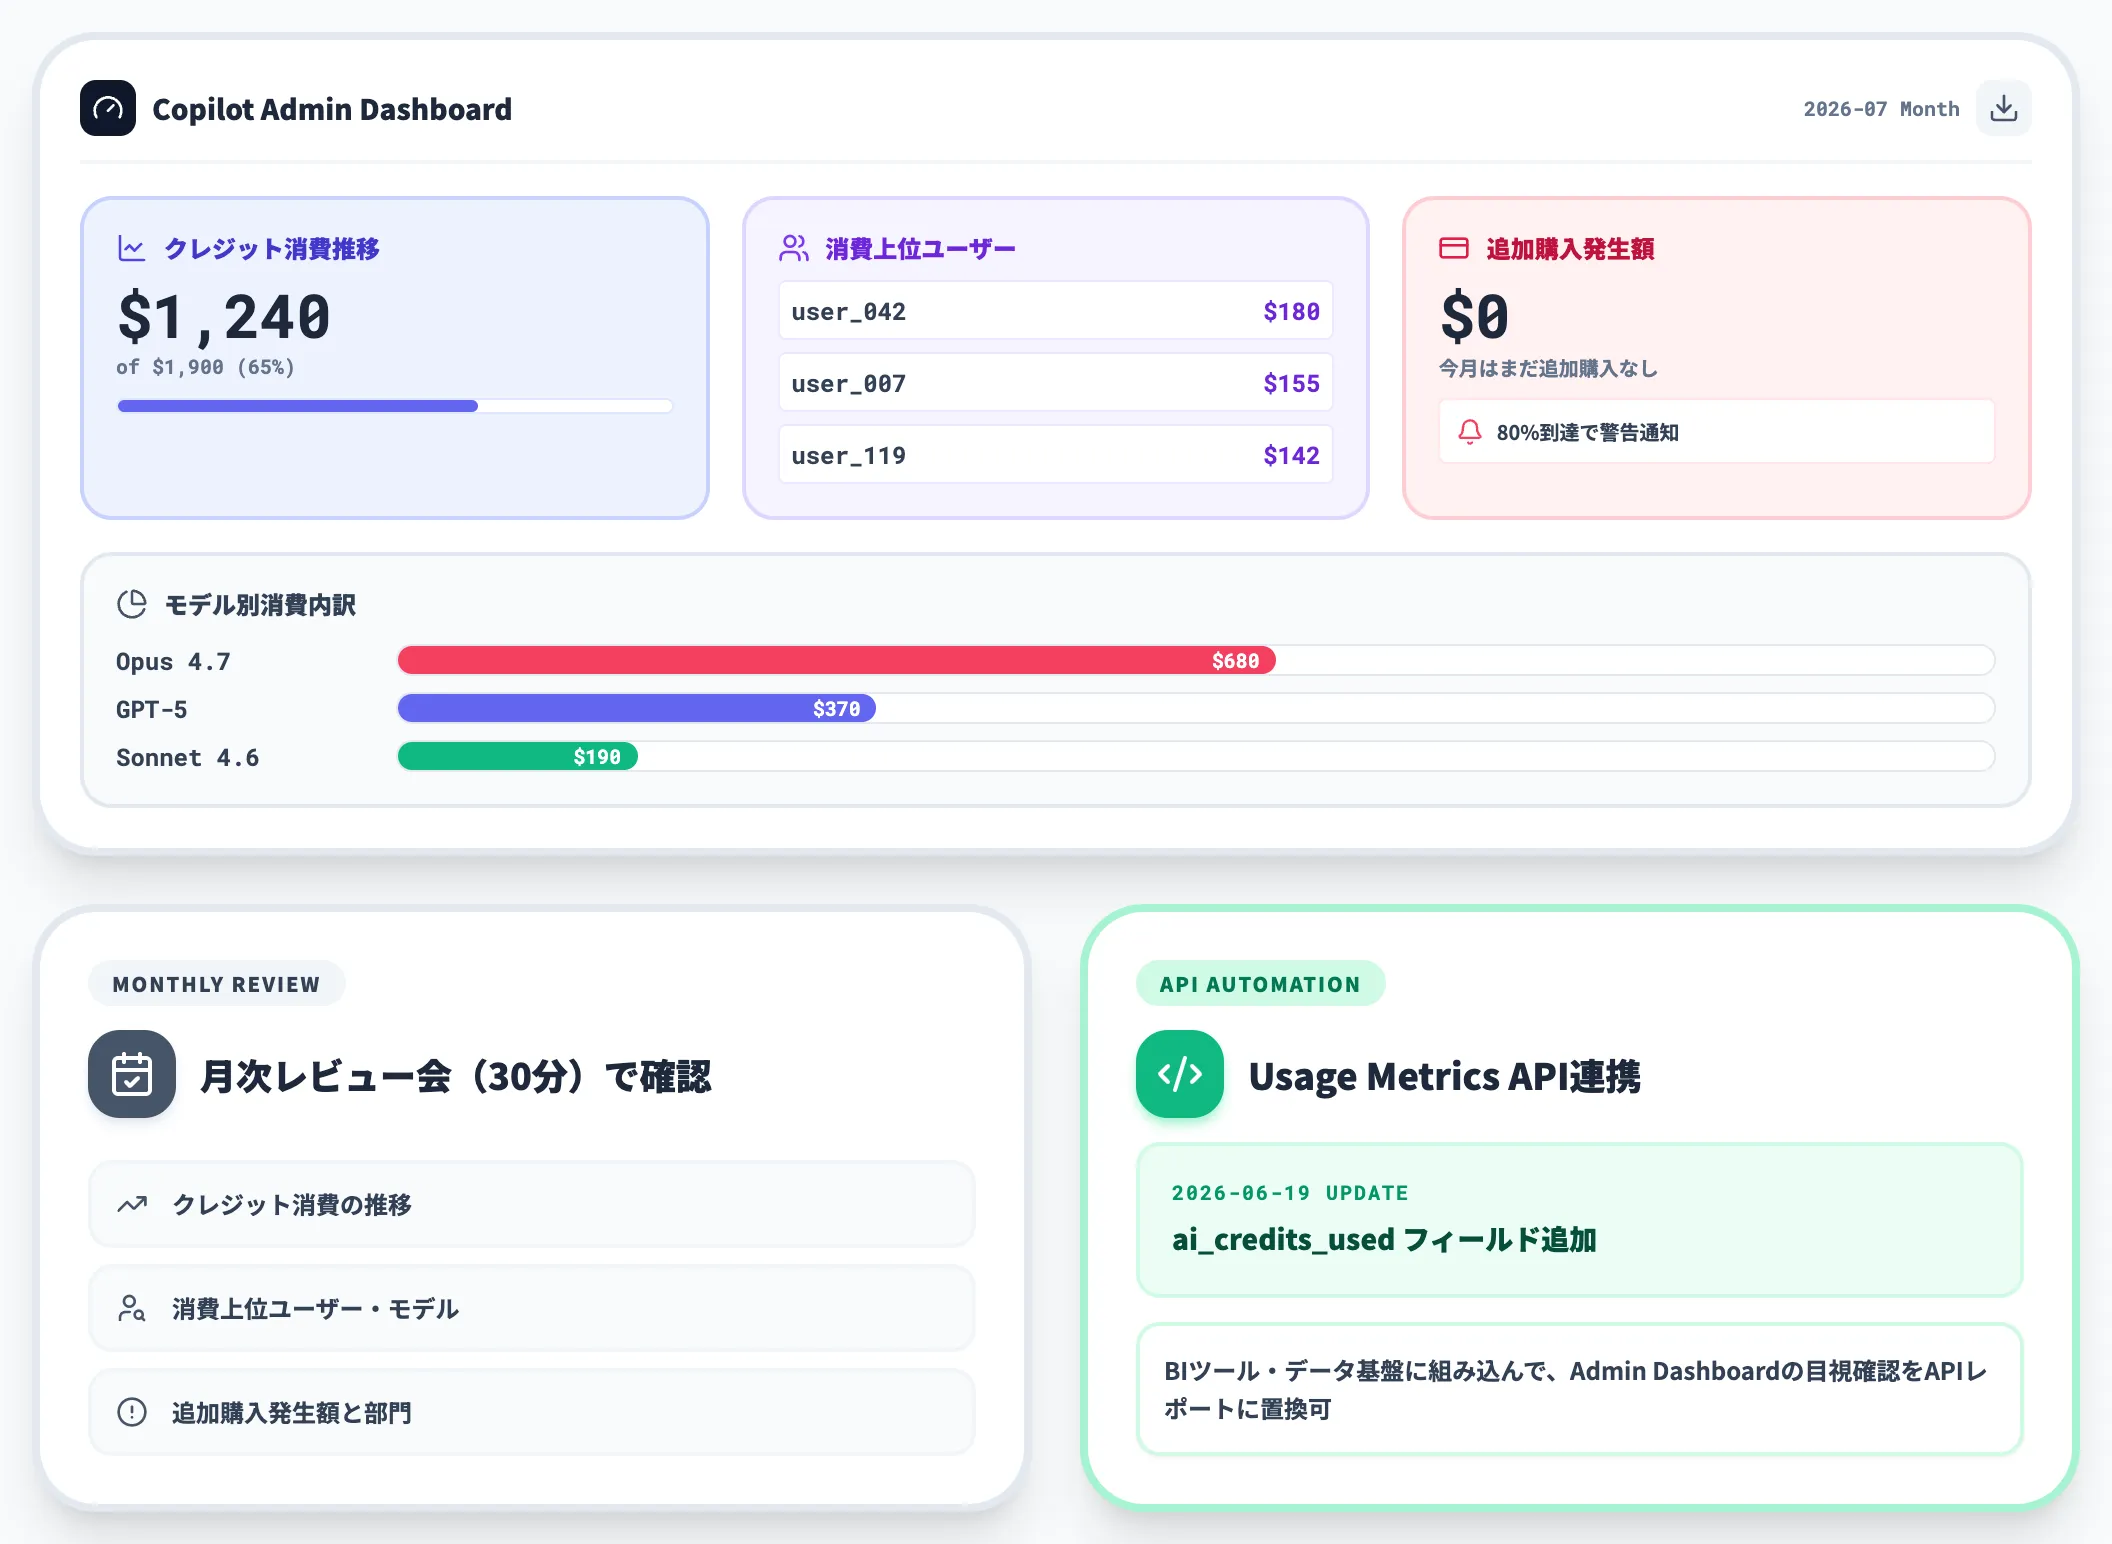Click the BIツール description box
This screenshot has width=2112, height=1544.
[1580, 1389]
